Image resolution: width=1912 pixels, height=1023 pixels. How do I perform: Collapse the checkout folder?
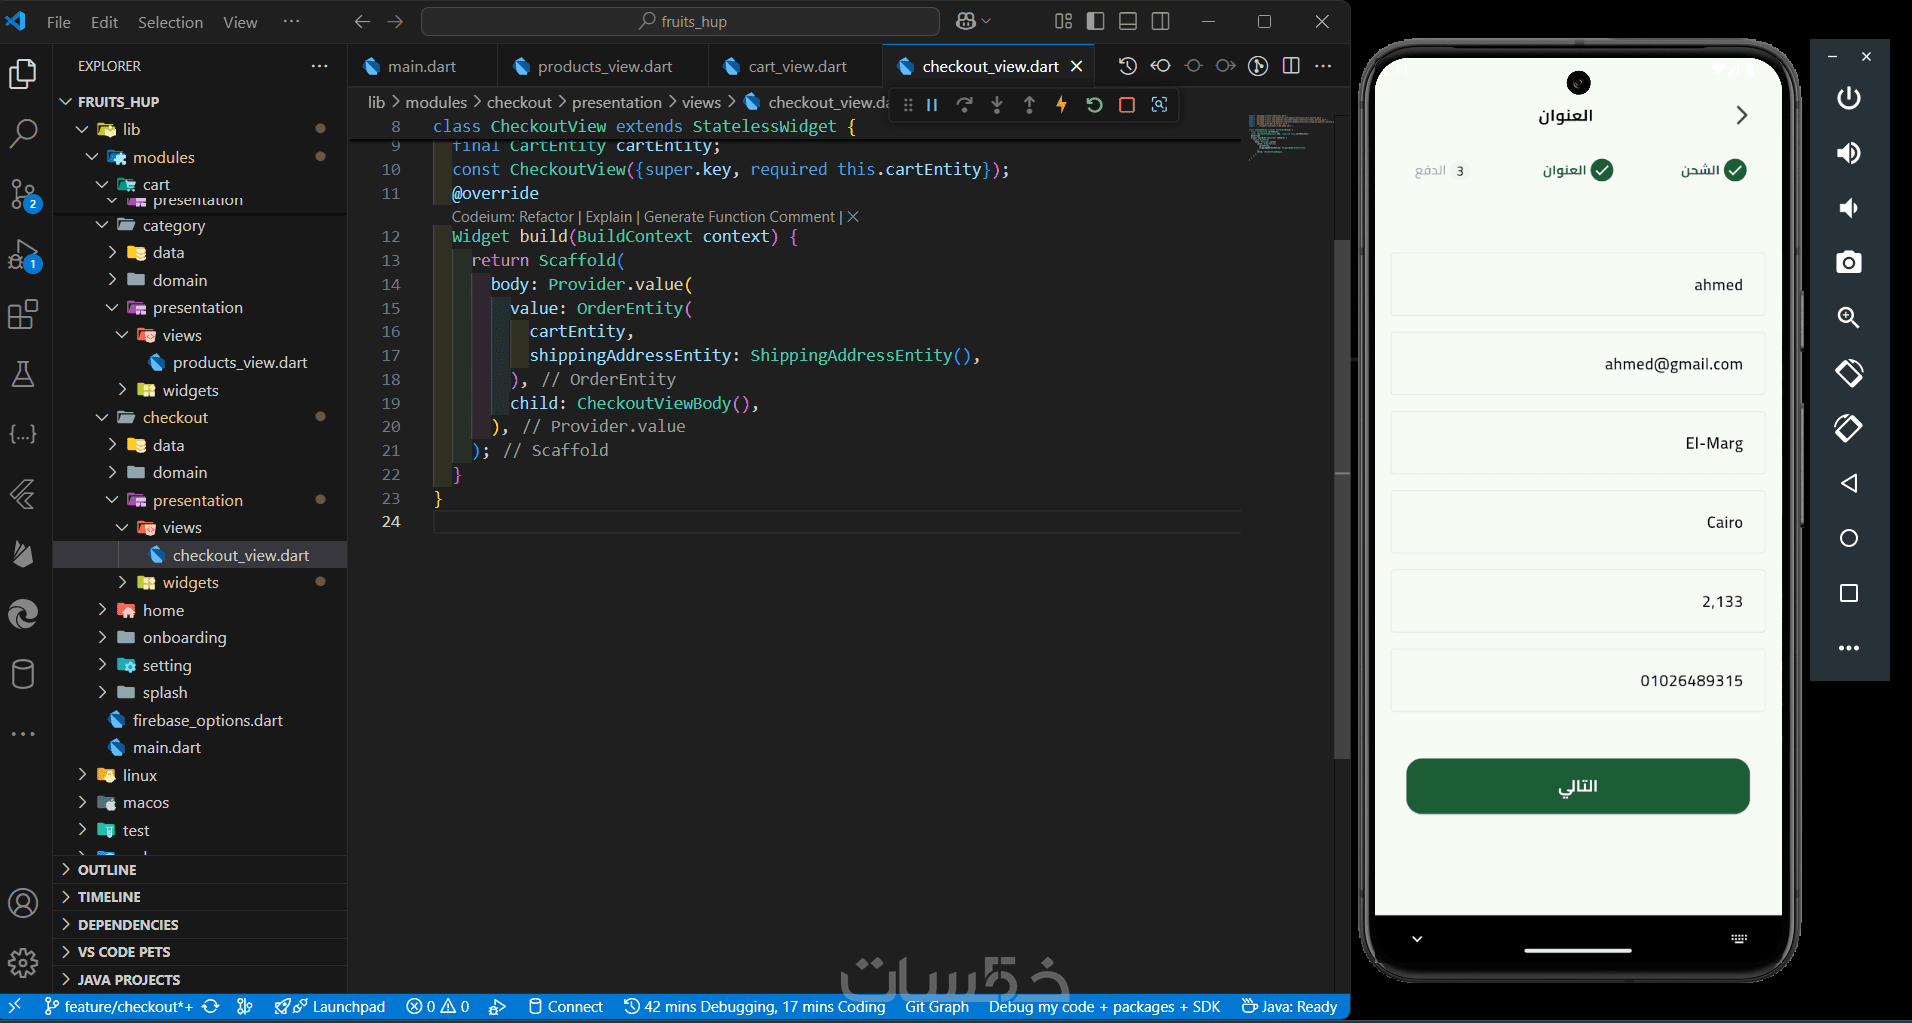pos(175,417)
